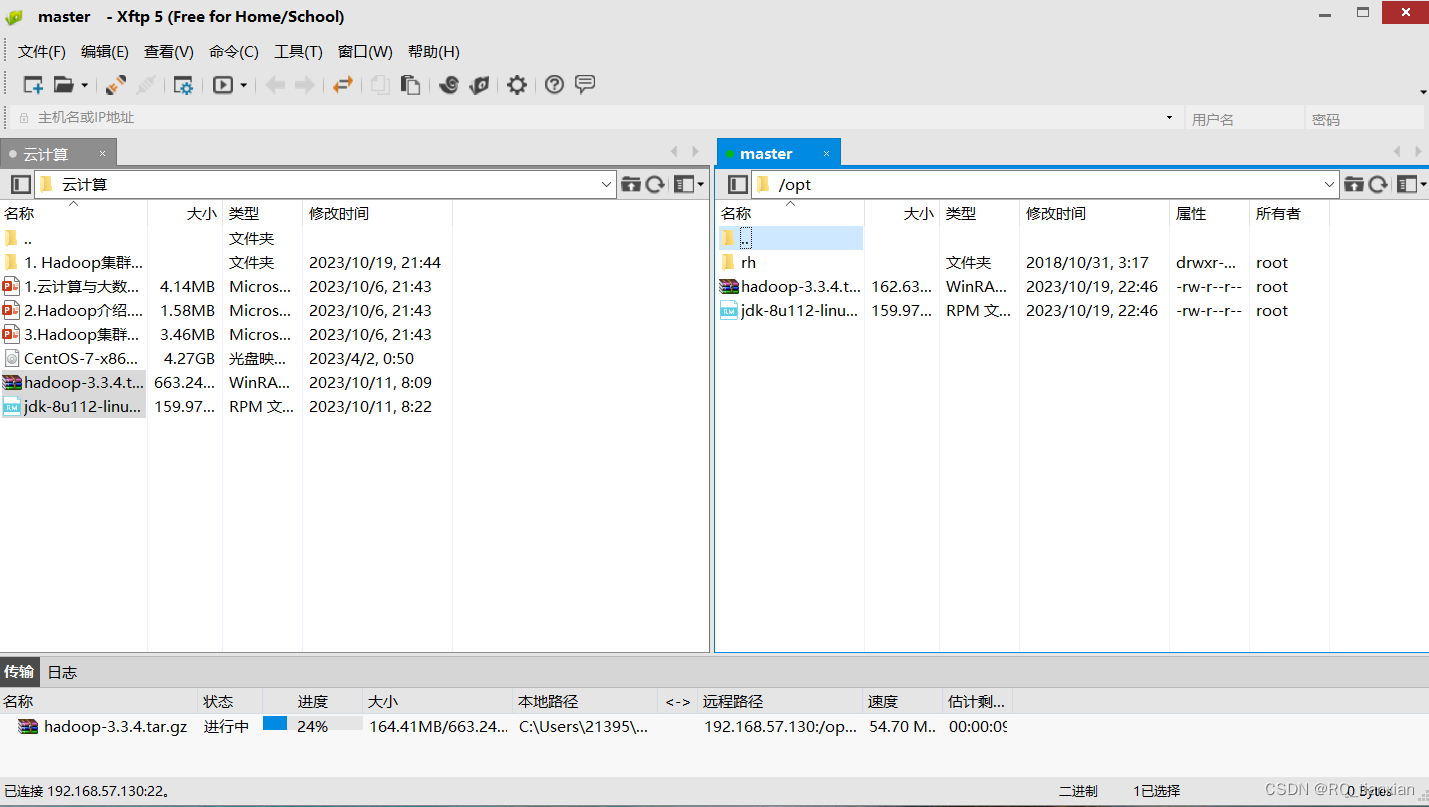Select the remote parent folder '..' entry
1429x807 pixels.
coord(790,239)
